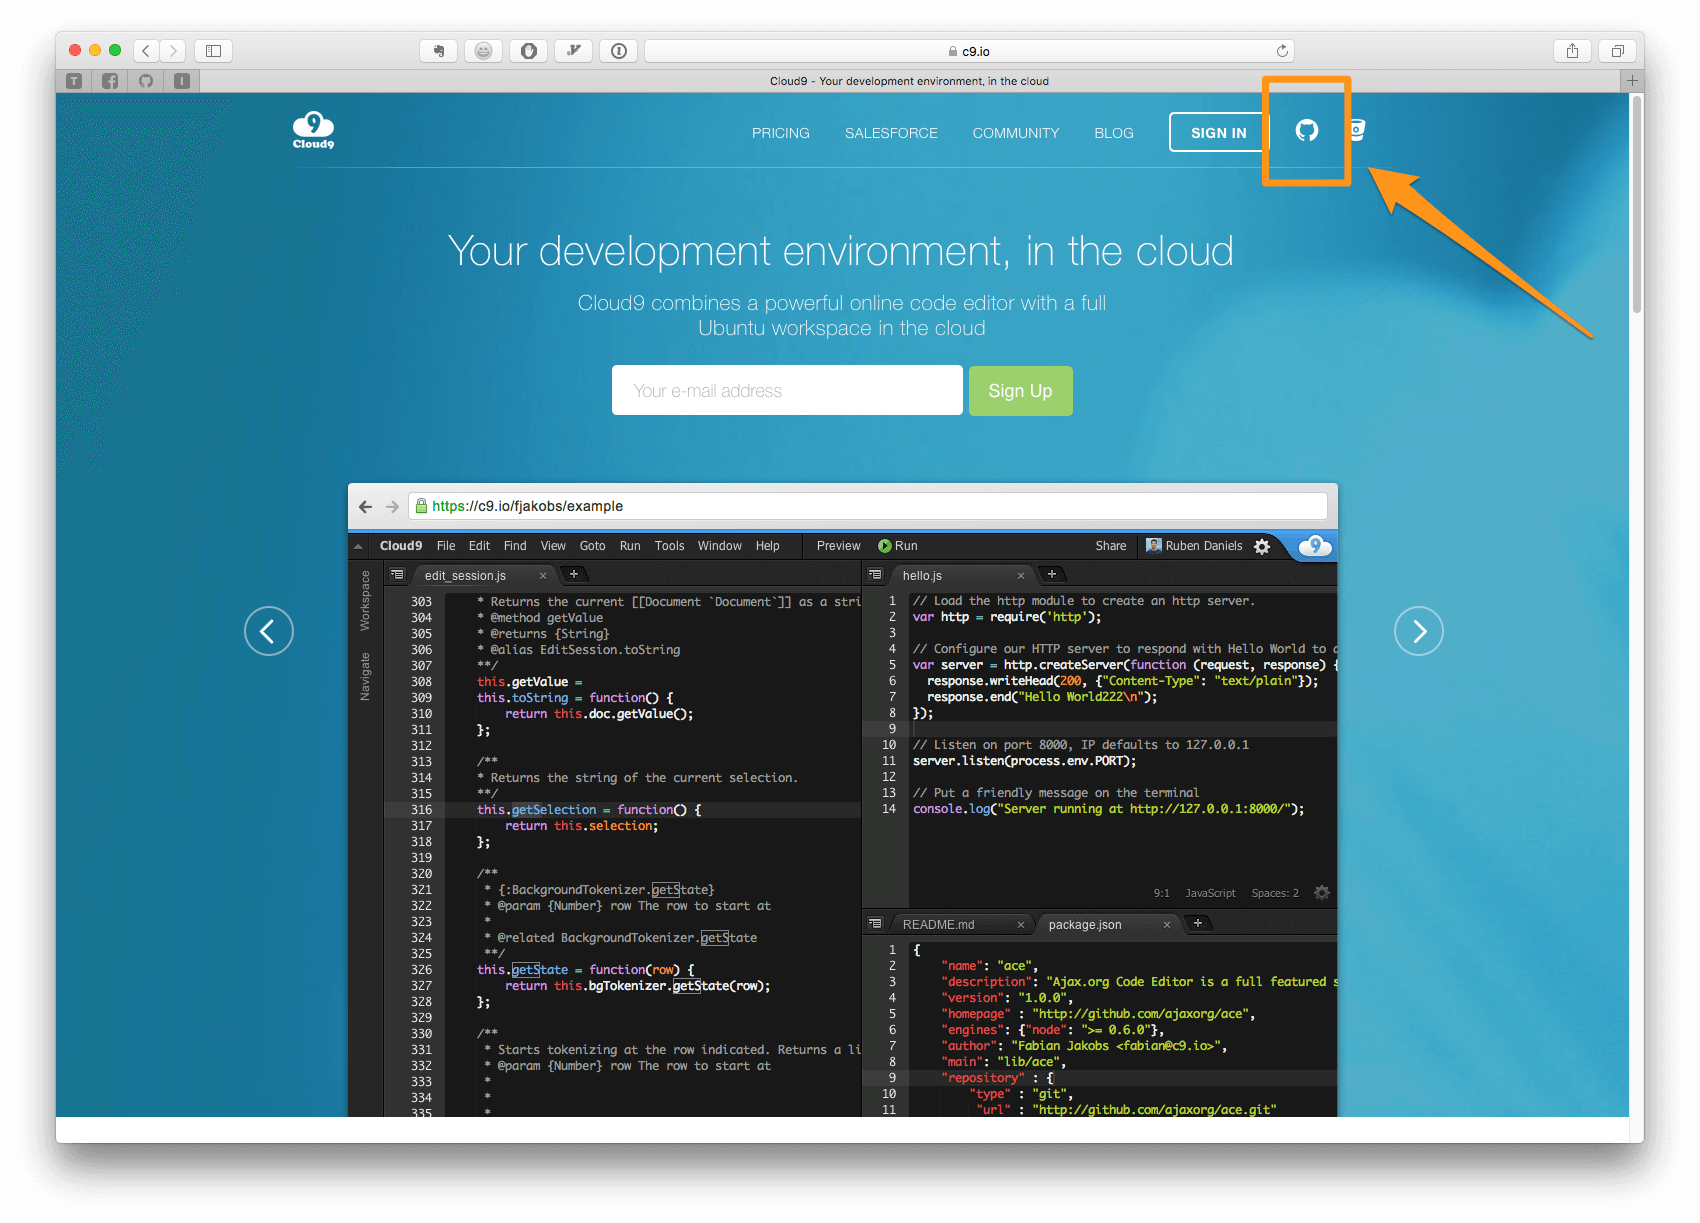
Task: Collapse the IDE menu bar with up arrow
Action: (358, 546)
